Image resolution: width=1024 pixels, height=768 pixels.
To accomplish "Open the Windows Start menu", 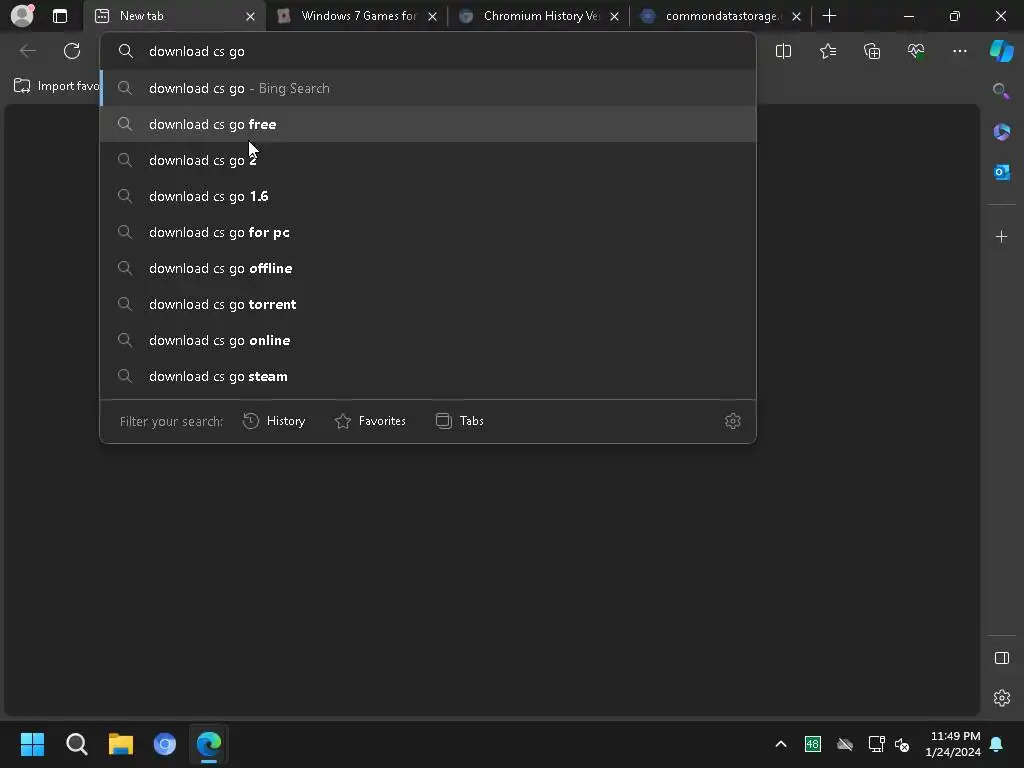I will click(x=32, y=744).
